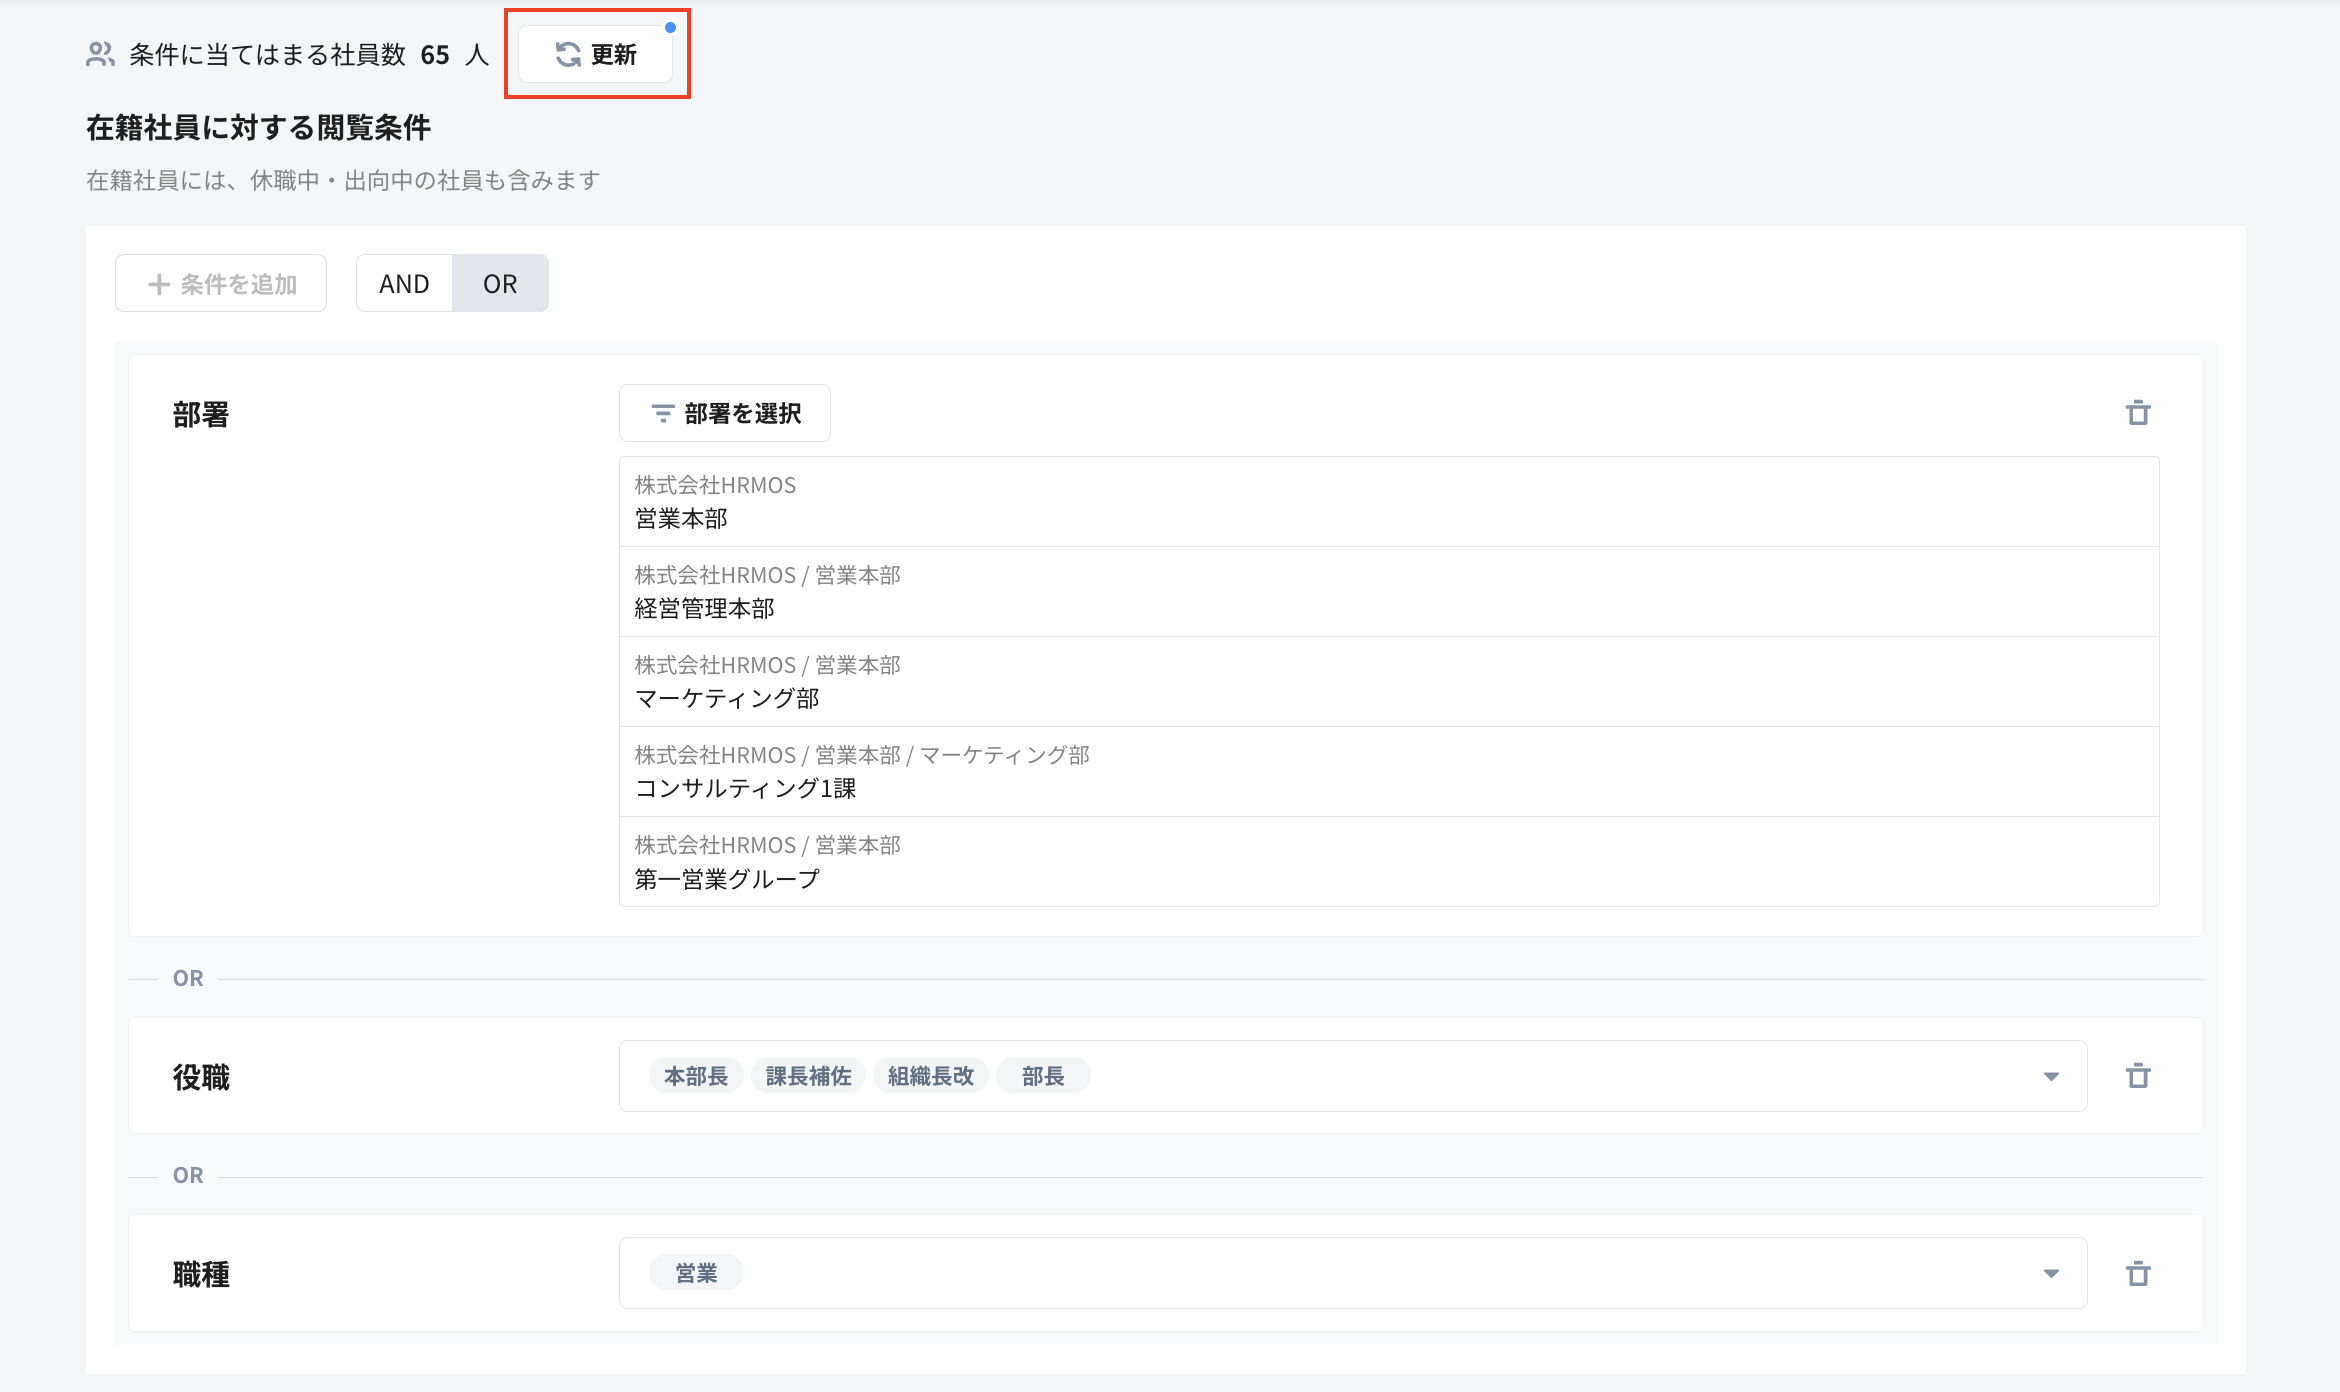Expand the 職種 dropdown arrow

(2051, 1274)
